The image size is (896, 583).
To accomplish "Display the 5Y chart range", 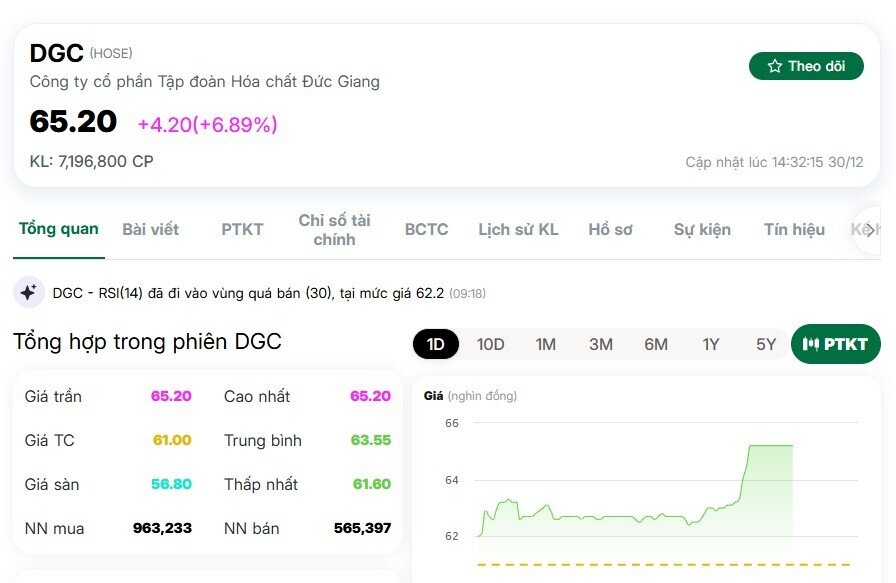I will [766, 345].
